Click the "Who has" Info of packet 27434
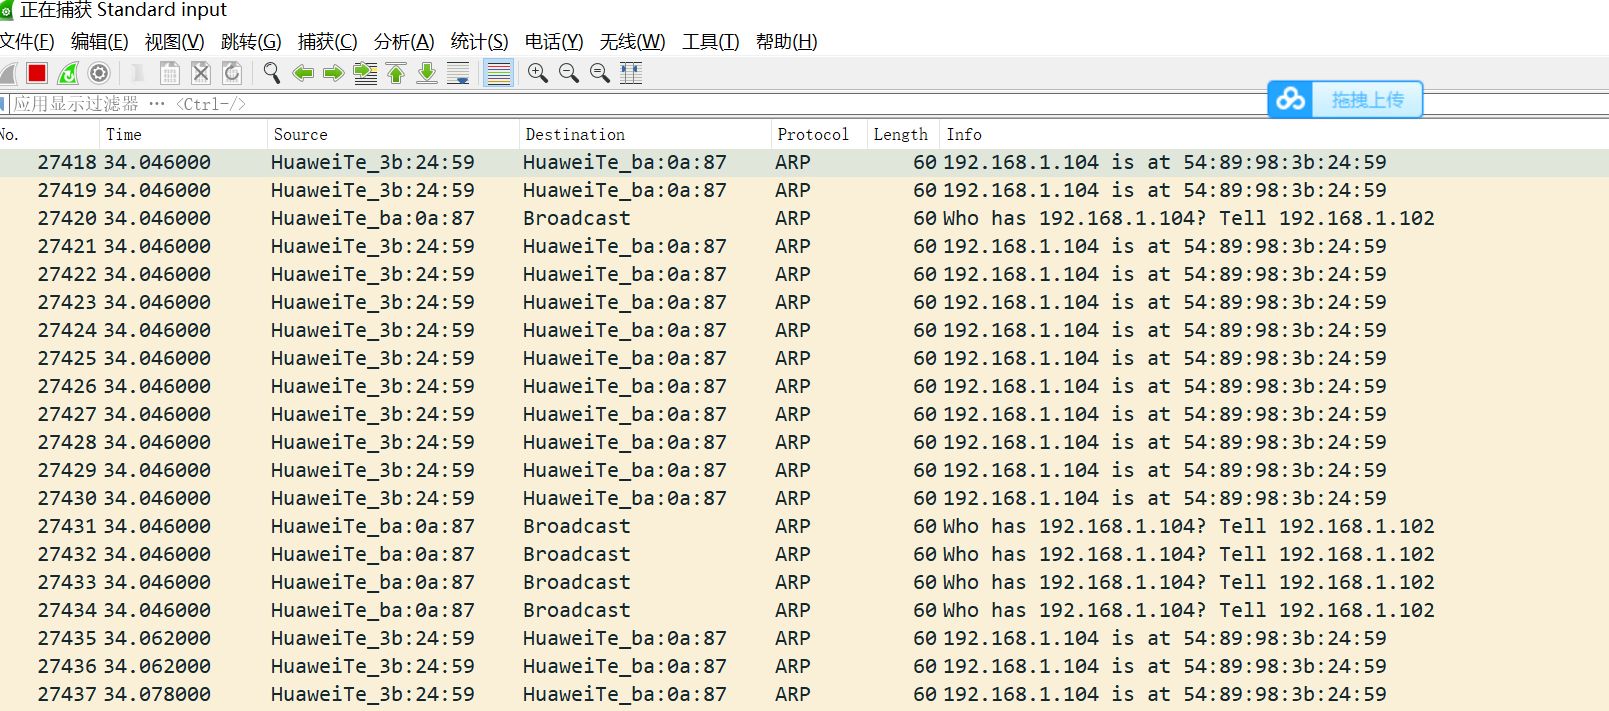 [x=1189, y=610]
